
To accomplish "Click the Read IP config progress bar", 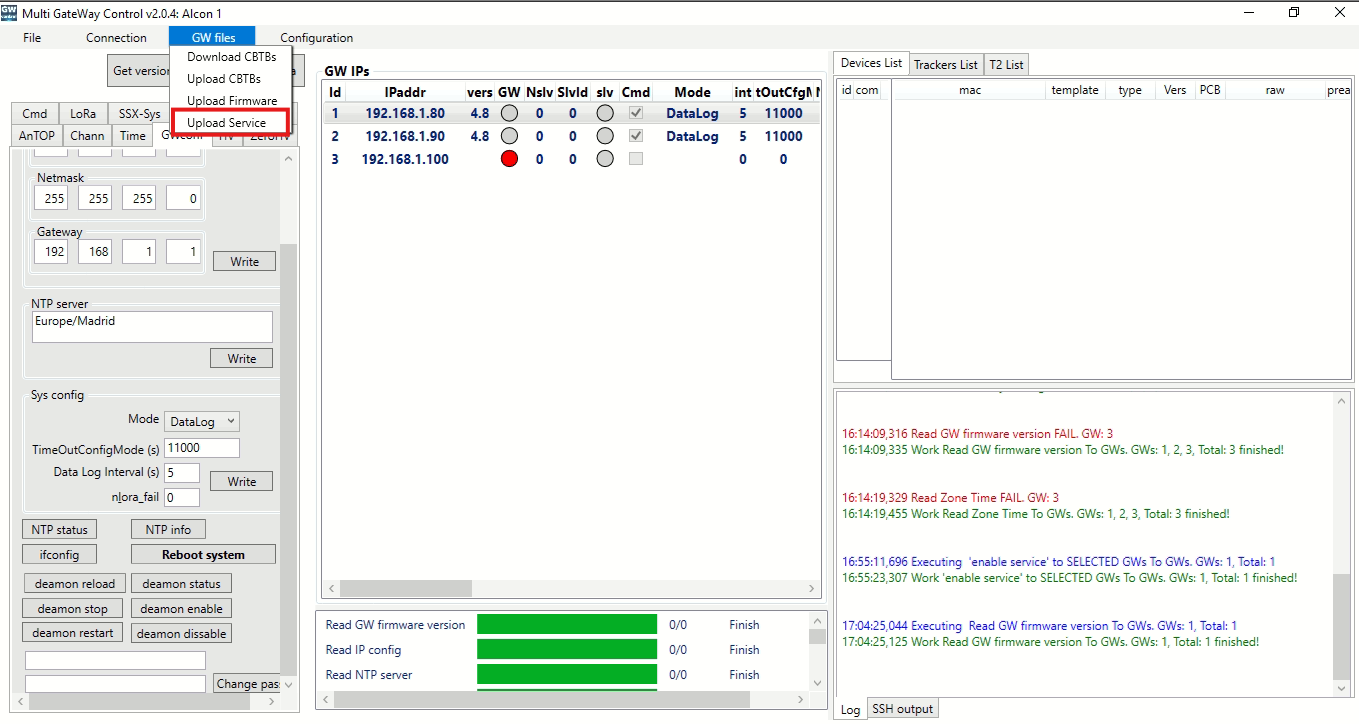I will 567,650.
